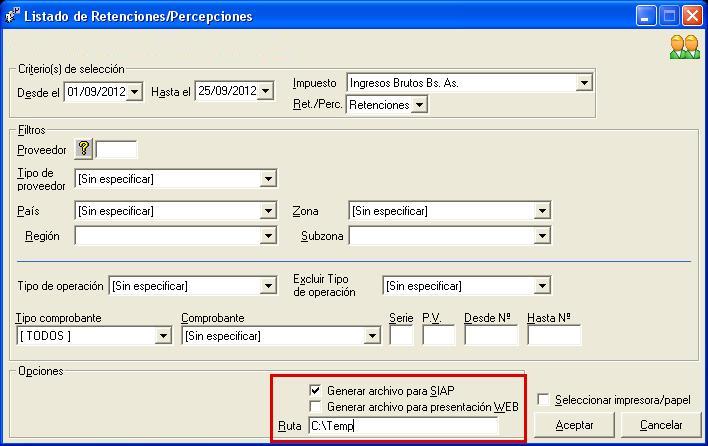Open the Impuesto dropdown list
The image size is (708, 446).
584,83
